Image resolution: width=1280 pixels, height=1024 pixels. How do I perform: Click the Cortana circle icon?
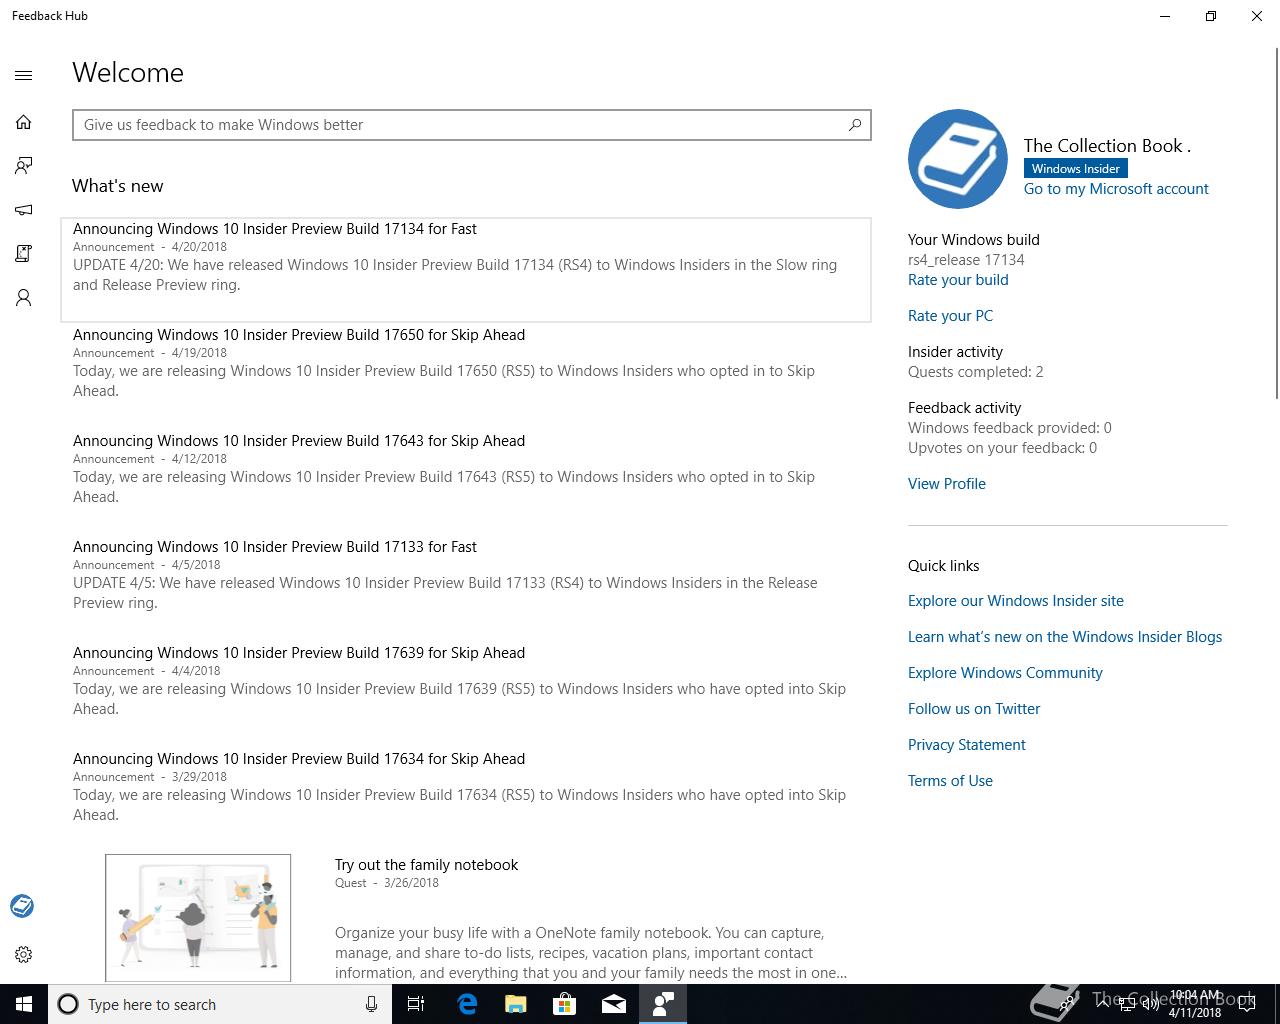68,1004
